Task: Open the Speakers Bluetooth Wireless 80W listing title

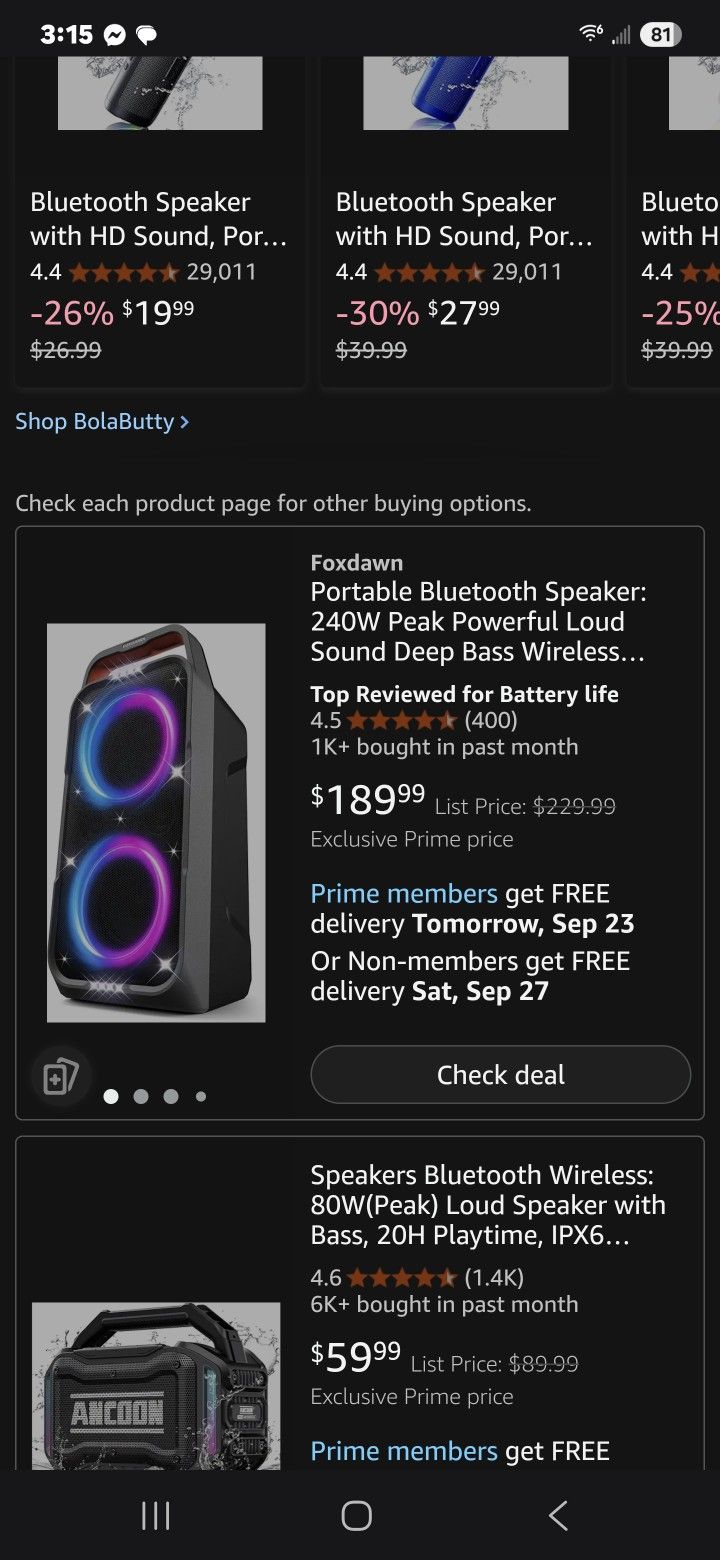Action: [x=487, y=1204]
